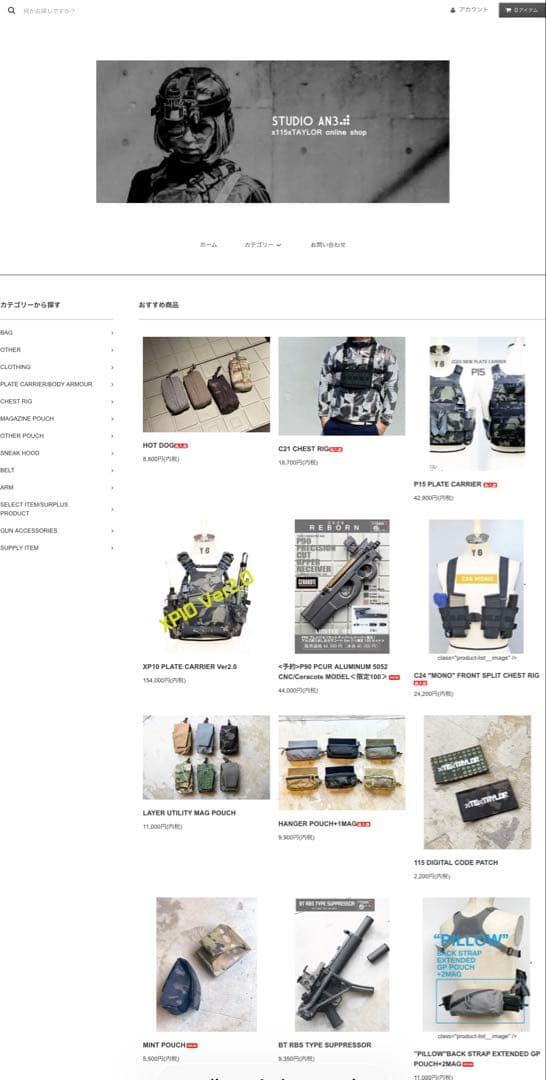Open the C21 CHEST RIG product link

pos(304,449)
